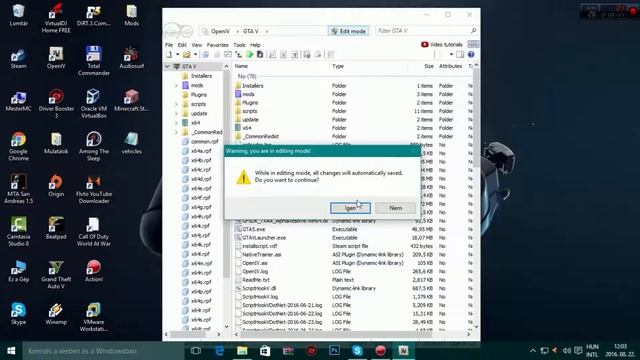This screenshot has height=360, width=640.
Task: Select the Google Chrome desktop icon
Action: pos(18,147)
